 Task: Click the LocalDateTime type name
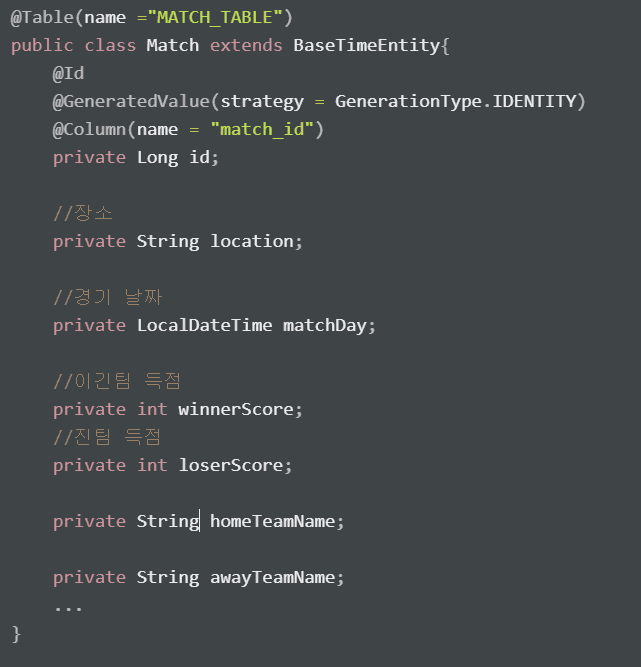point(205,326)
